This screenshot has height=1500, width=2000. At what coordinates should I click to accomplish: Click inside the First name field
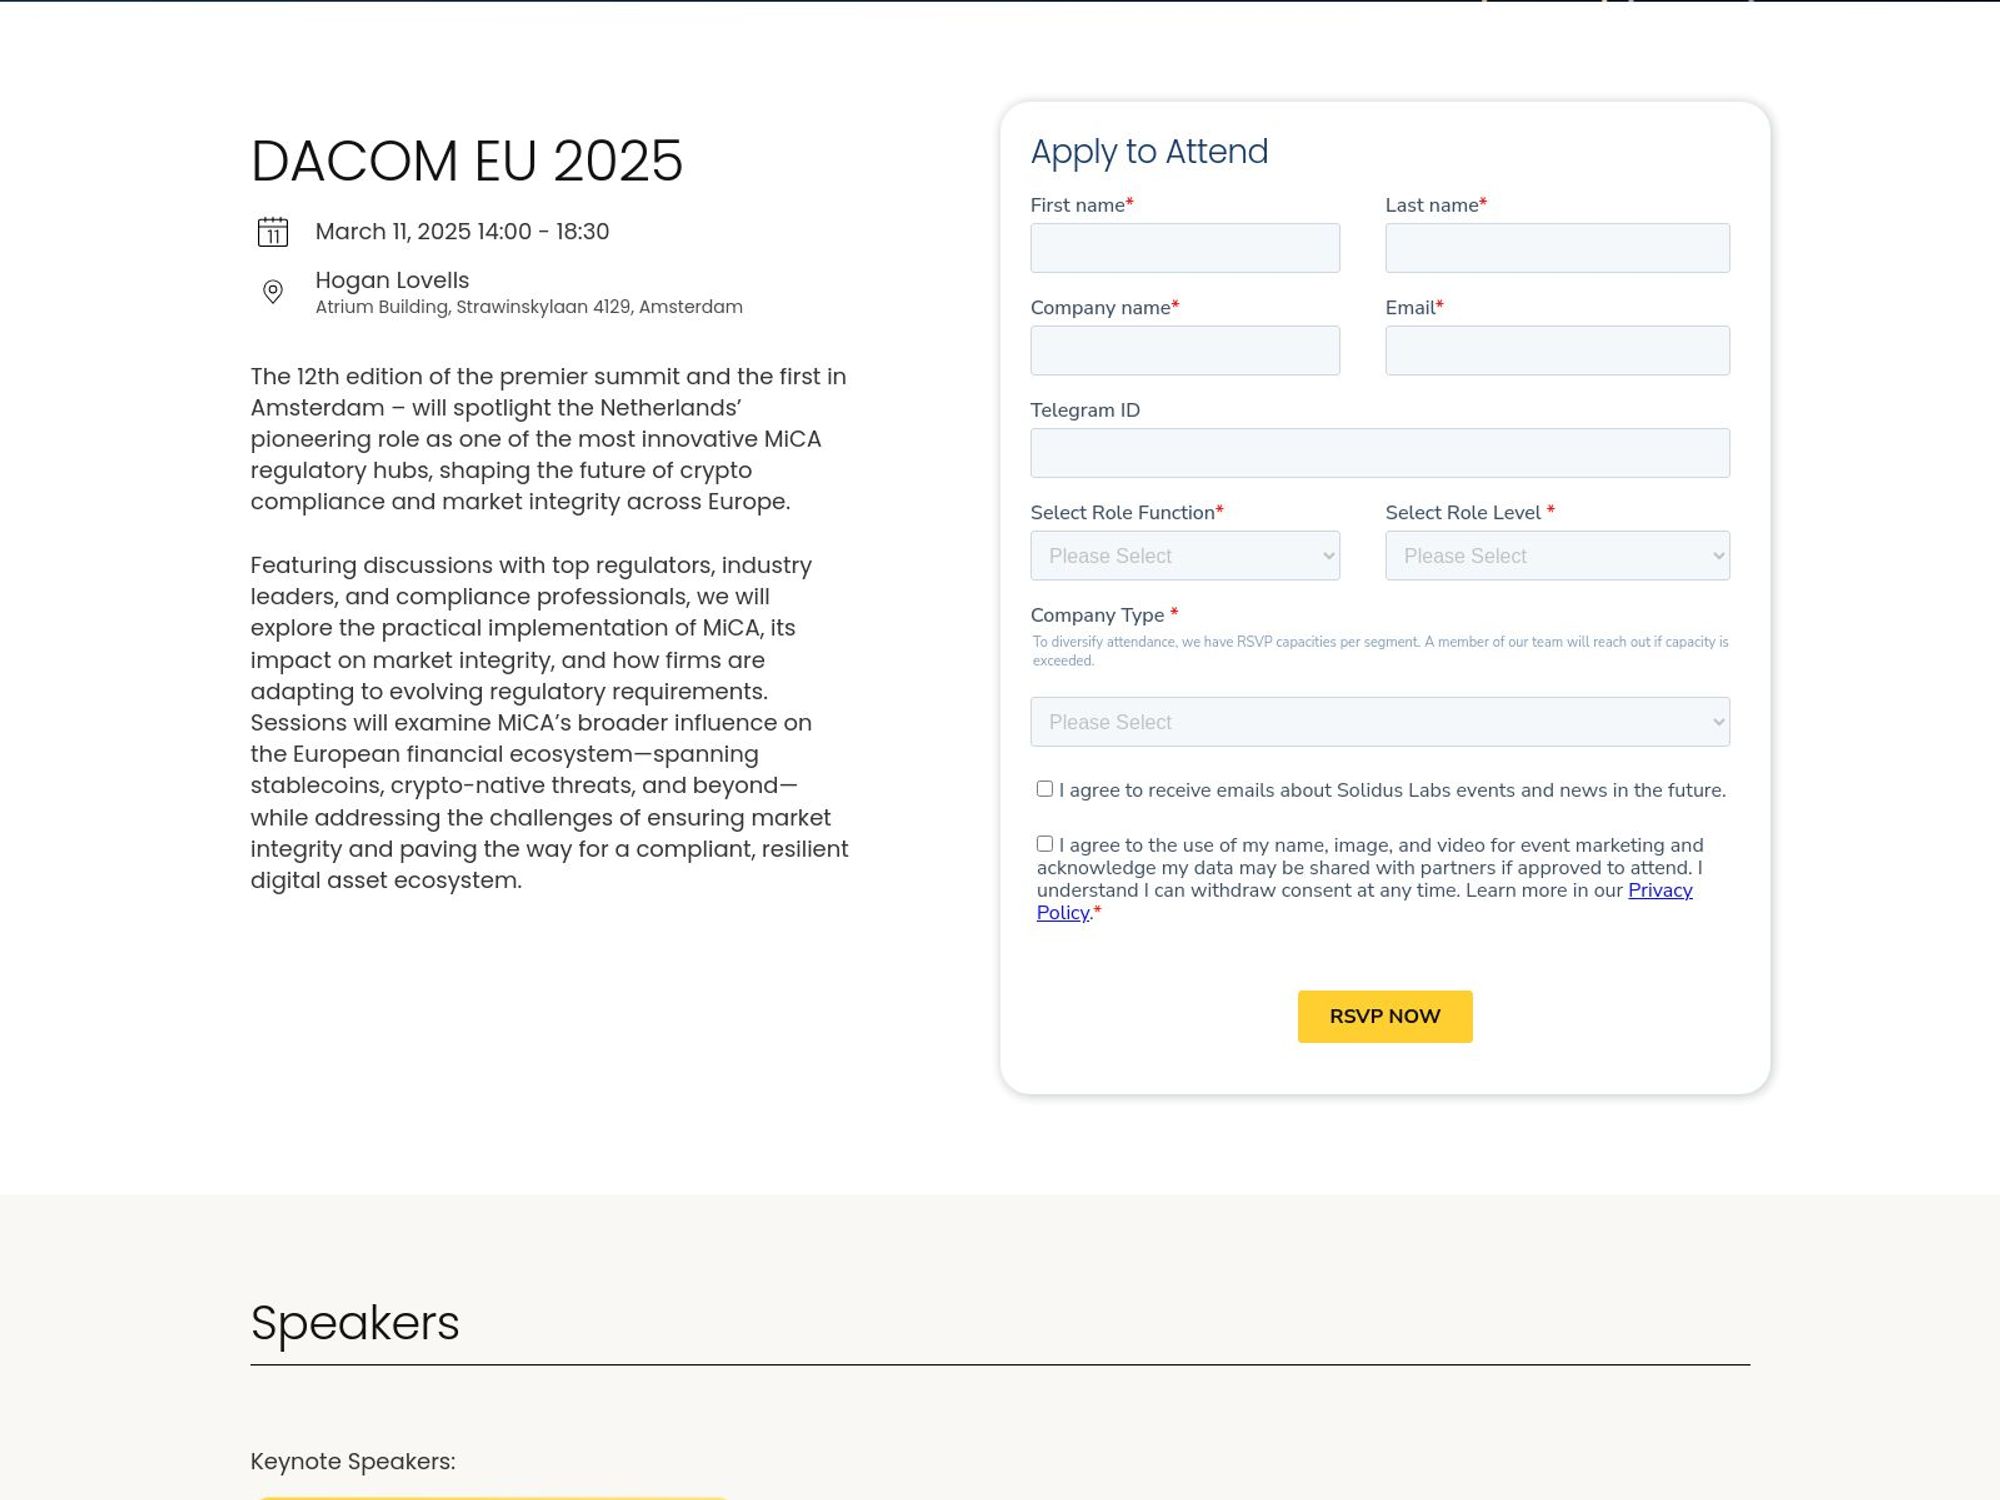pos(1184,247)
